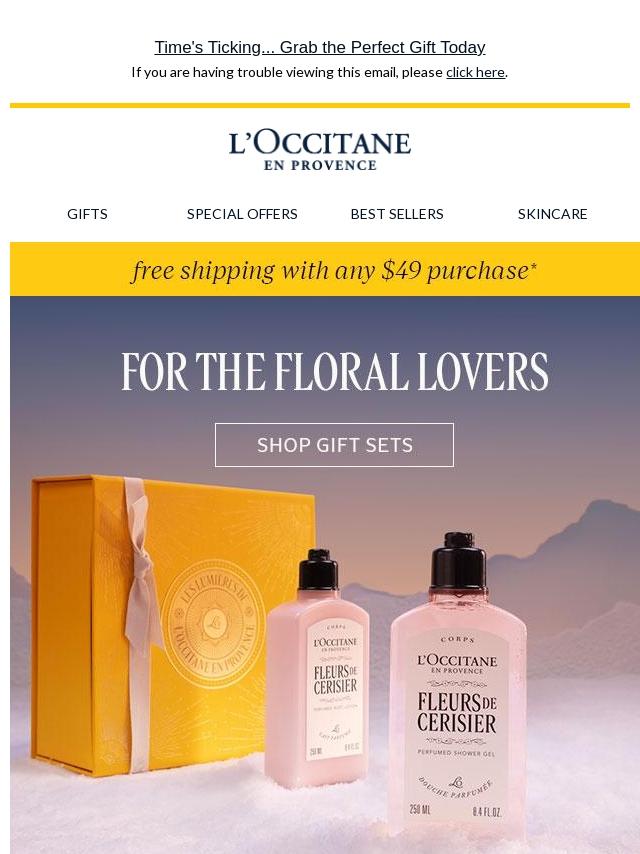This screenshot has height=854, width=640.
Task: Select BEST SELLERS in the navigation bar
Action: point(397,214)
